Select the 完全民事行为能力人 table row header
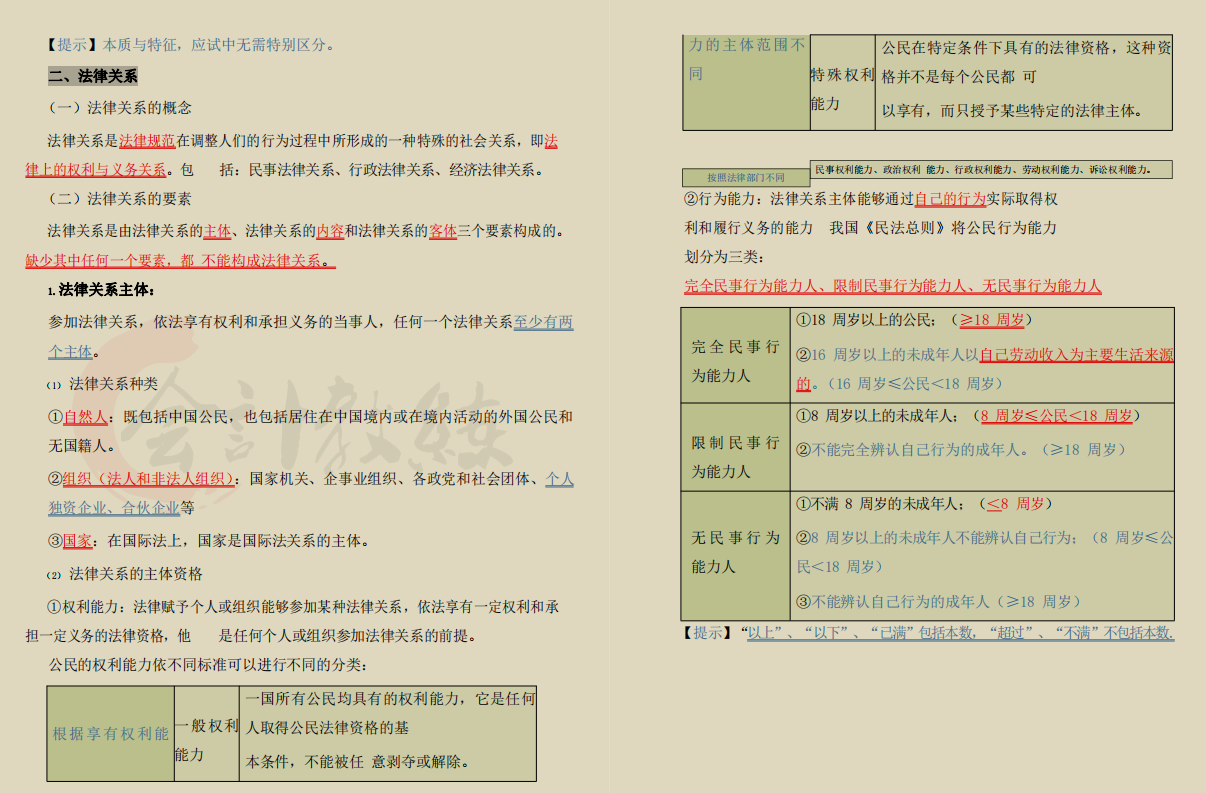The height and width of the screenshot is (793, 1206). click(734, 356)
